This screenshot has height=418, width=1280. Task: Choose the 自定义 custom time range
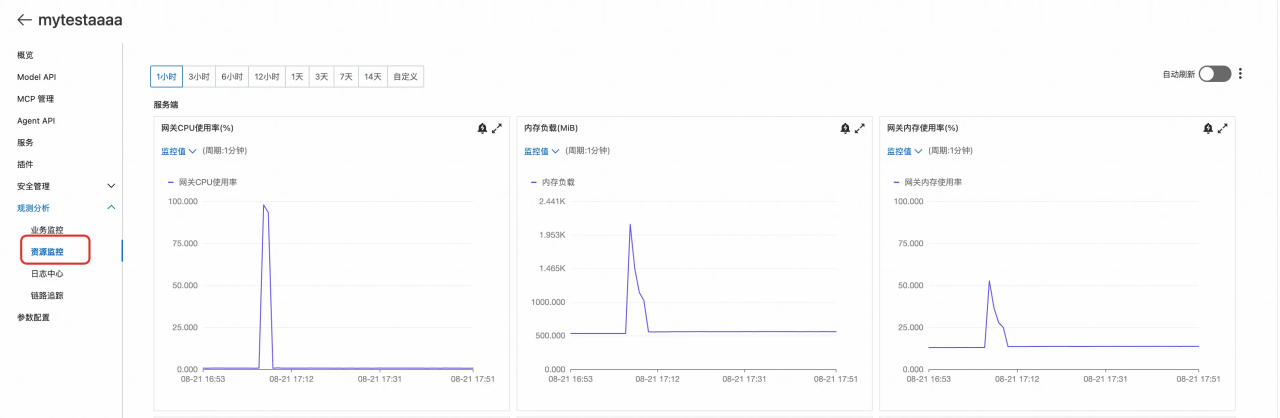(x=405, y=76)
